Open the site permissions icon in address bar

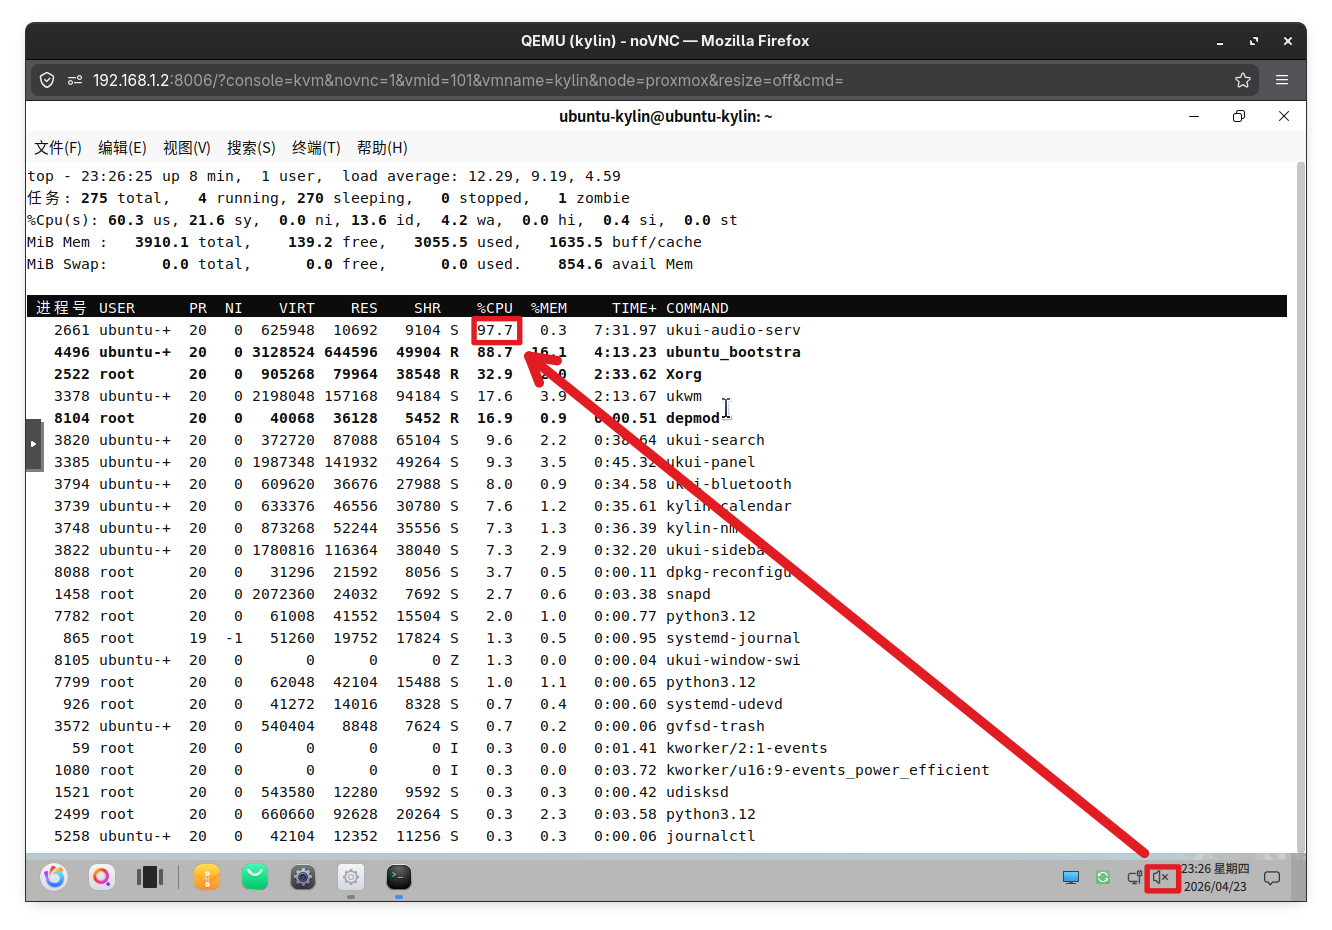click(75, 80)
